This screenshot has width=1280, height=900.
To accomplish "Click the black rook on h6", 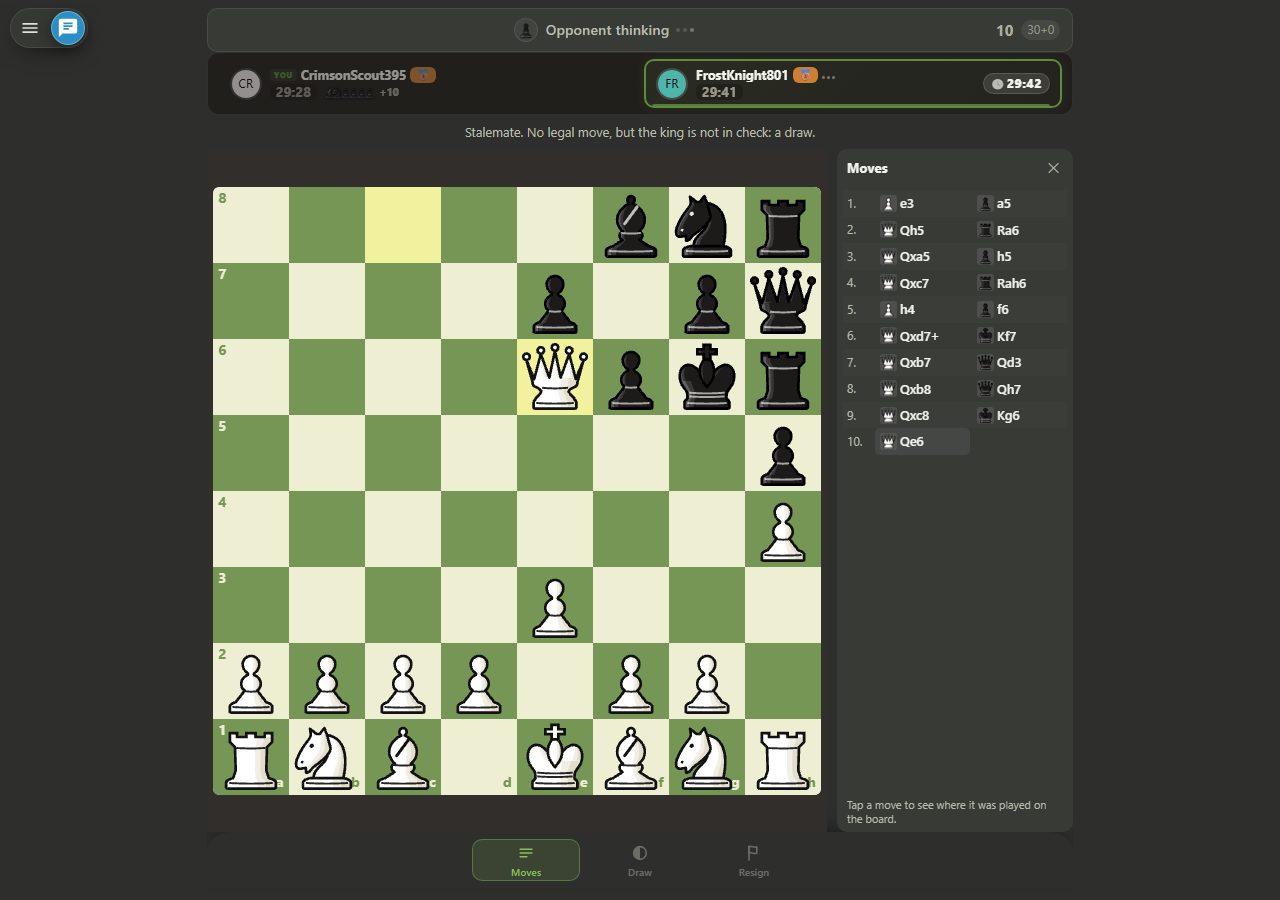I will [783, 377].
